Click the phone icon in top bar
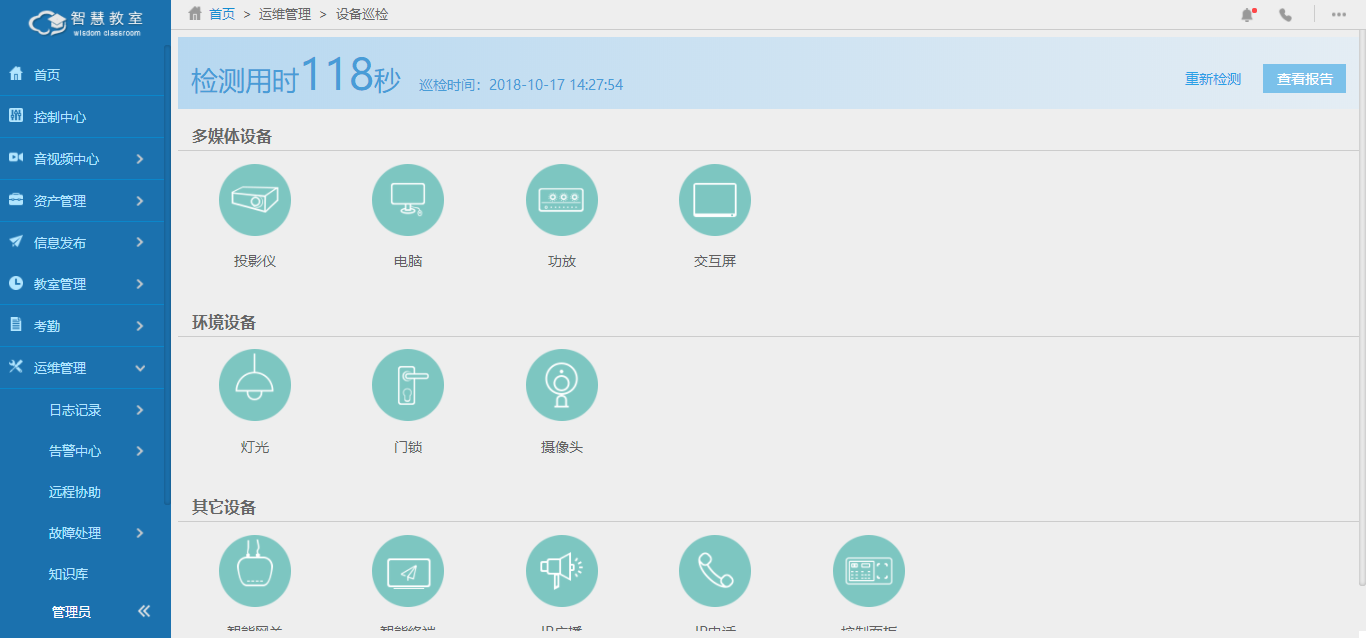The width and height of the screenshot is (1366, 638). [1285, 15]
